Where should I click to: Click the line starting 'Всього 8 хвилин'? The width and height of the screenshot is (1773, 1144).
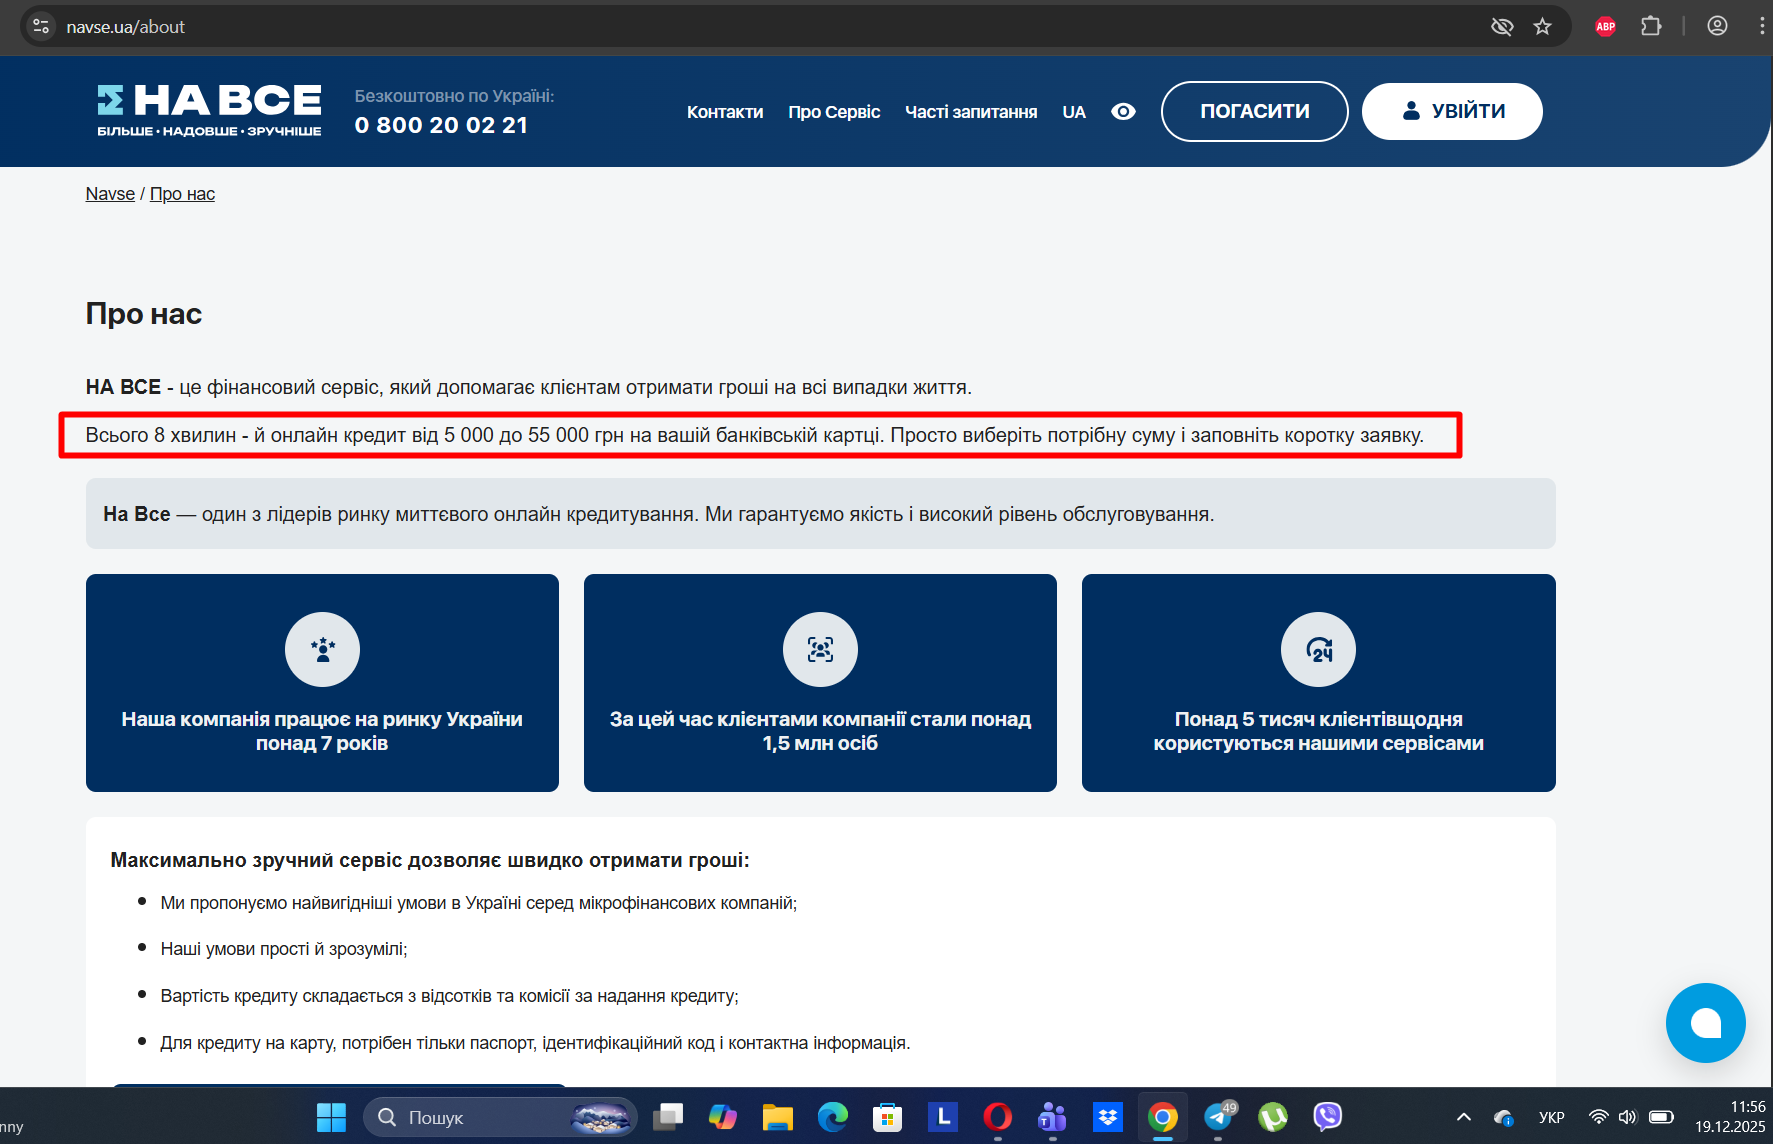click(755, 435)
